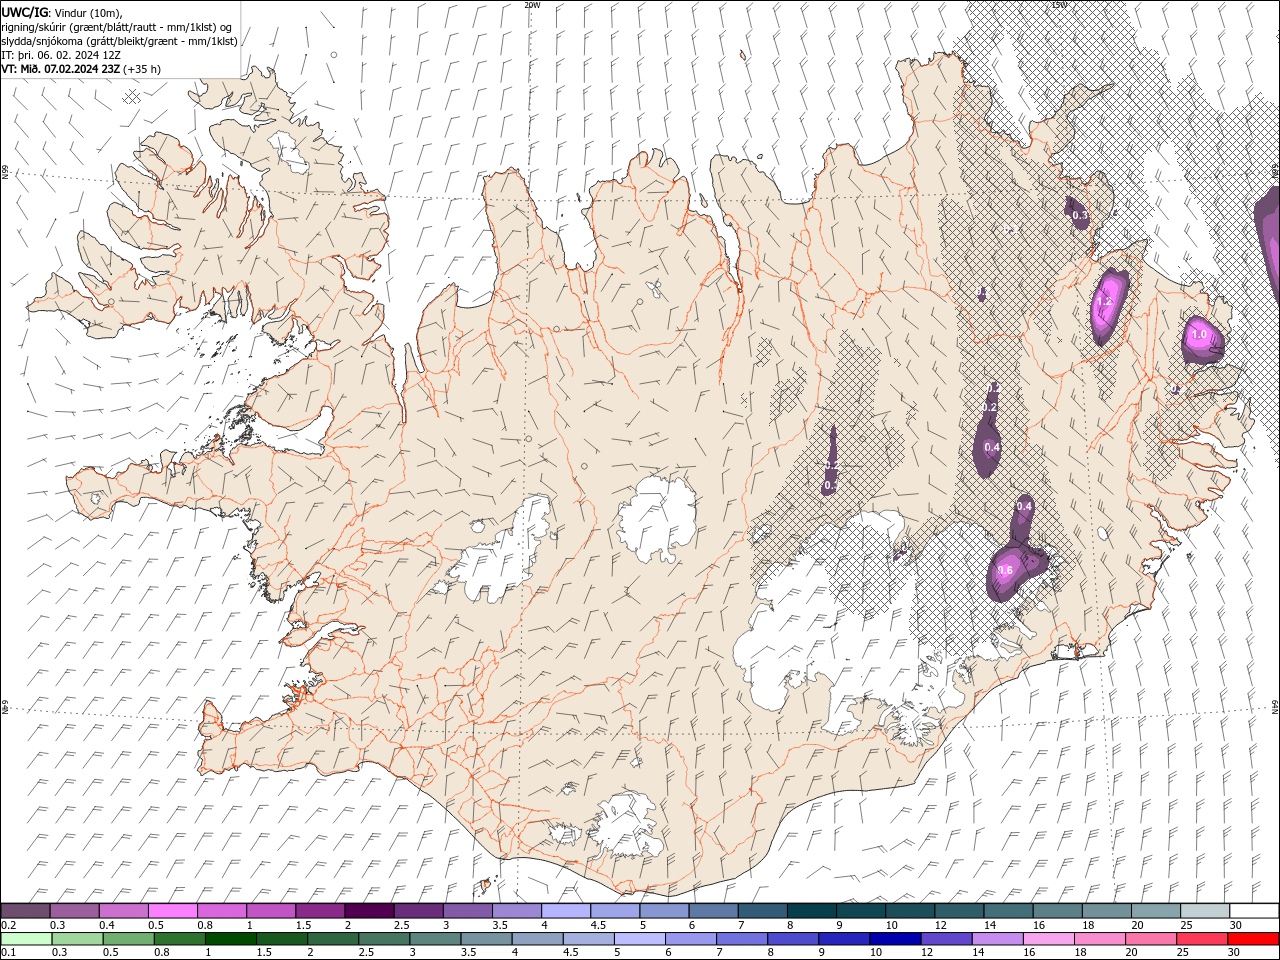This screenshot has width=1280, height=960.
Task: Pick dark purple upper swatch between 2 and 2.5
Action: pos(369,911)
